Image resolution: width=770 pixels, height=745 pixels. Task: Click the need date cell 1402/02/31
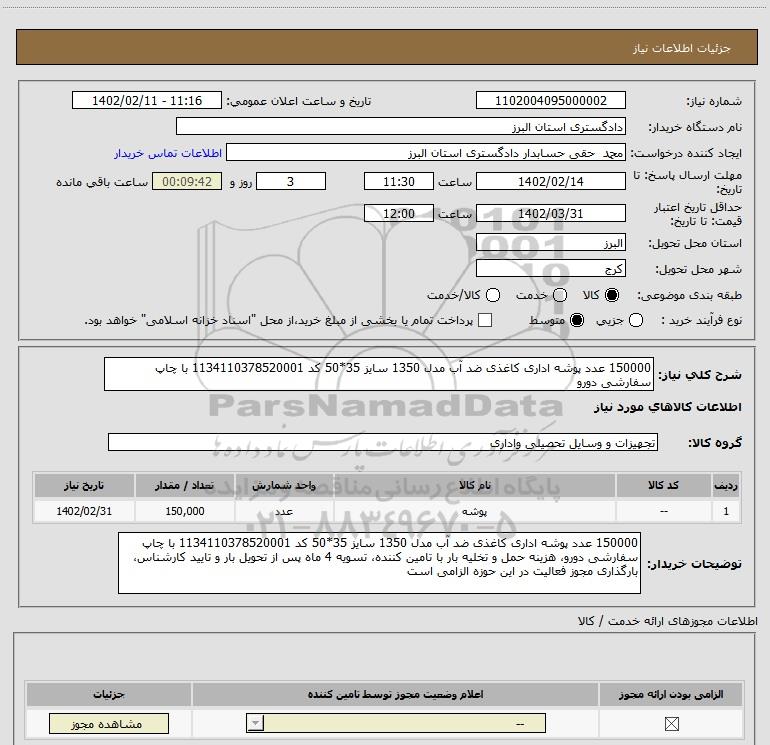tap(84, 511)
